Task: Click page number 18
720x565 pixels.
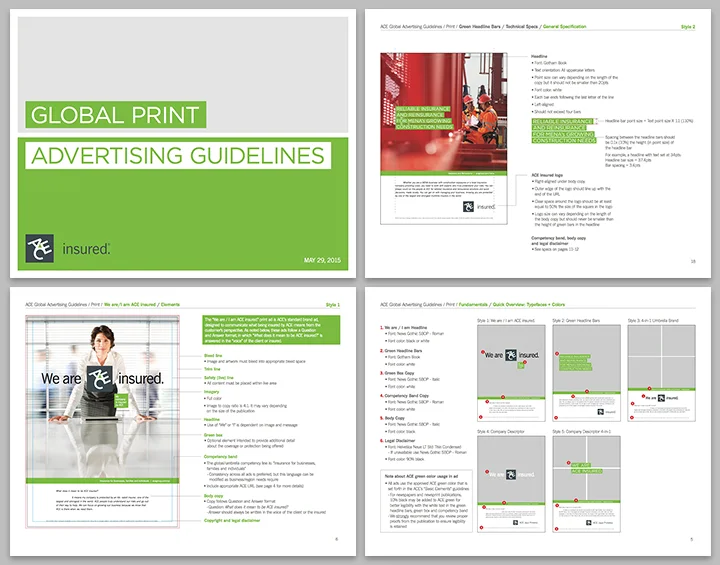Action: pyautogui.click(x=693, y=261)
